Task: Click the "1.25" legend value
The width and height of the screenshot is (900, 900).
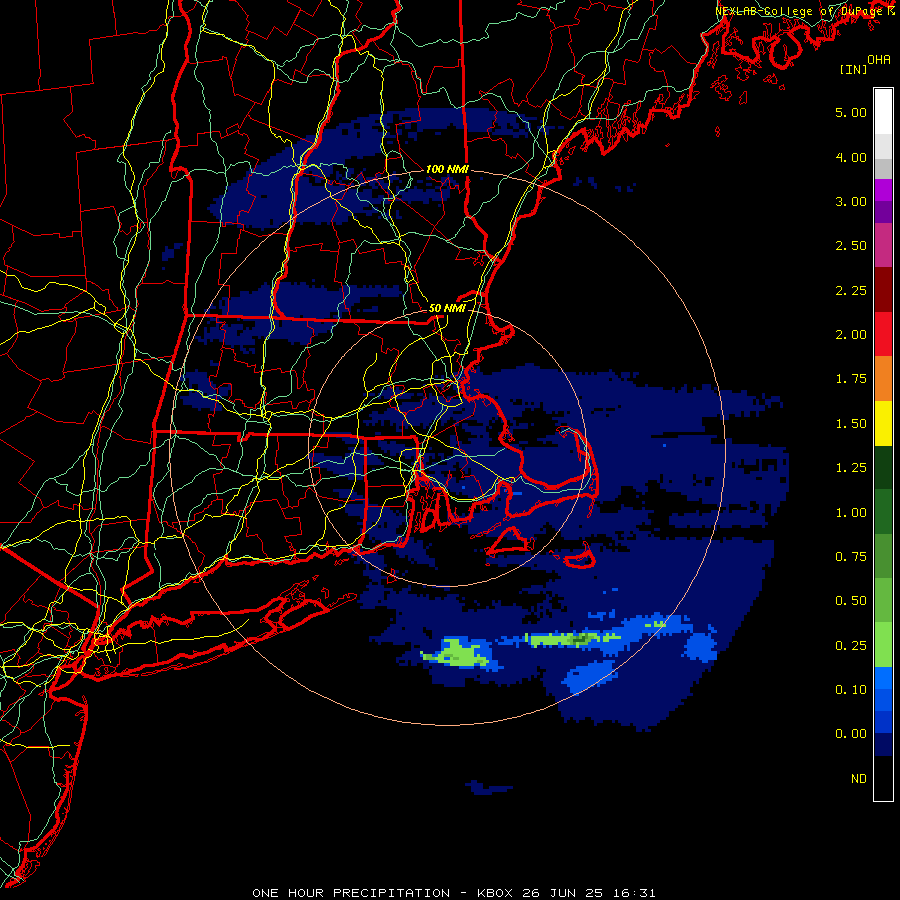Action: point(851,468)
